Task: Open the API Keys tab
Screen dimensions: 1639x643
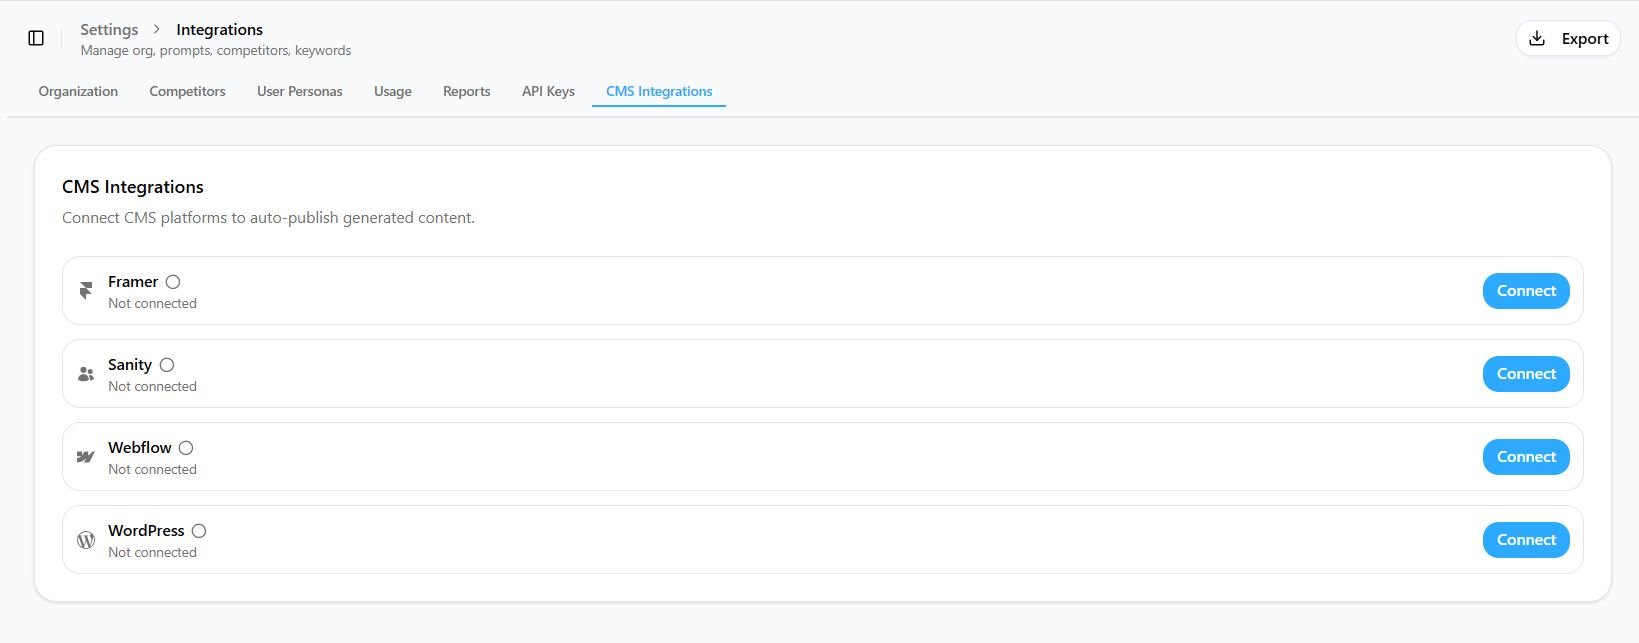Action: 548,91
